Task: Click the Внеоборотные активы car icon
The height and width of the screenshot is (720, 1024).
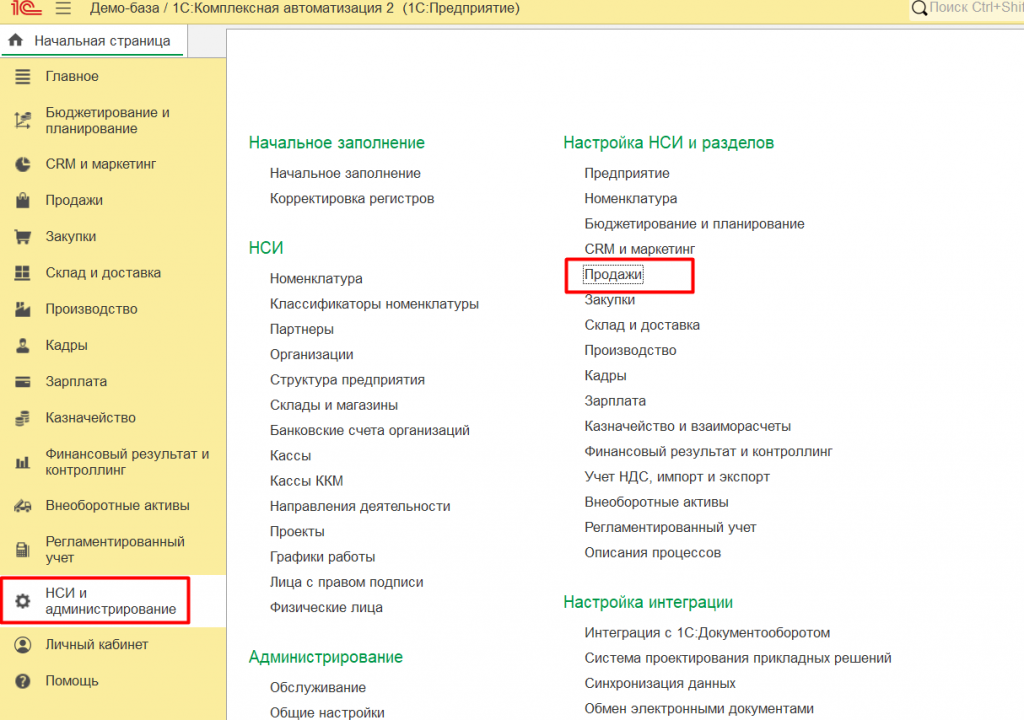Action: click(x=23, y=506)
